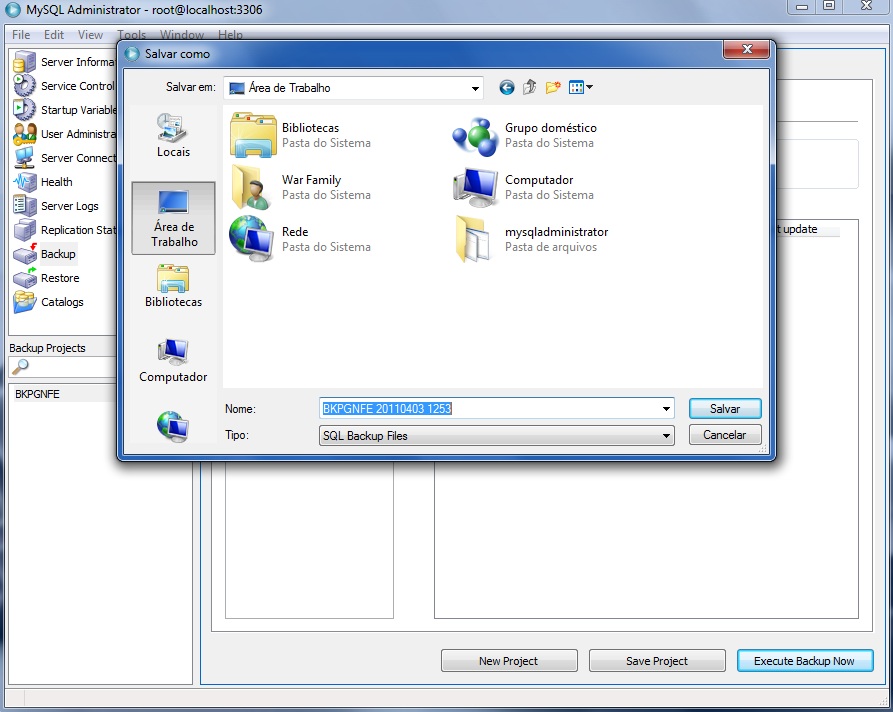893x712 pixels.
Task: Create a new folder in save dialog
Action: tap(553, 87)
